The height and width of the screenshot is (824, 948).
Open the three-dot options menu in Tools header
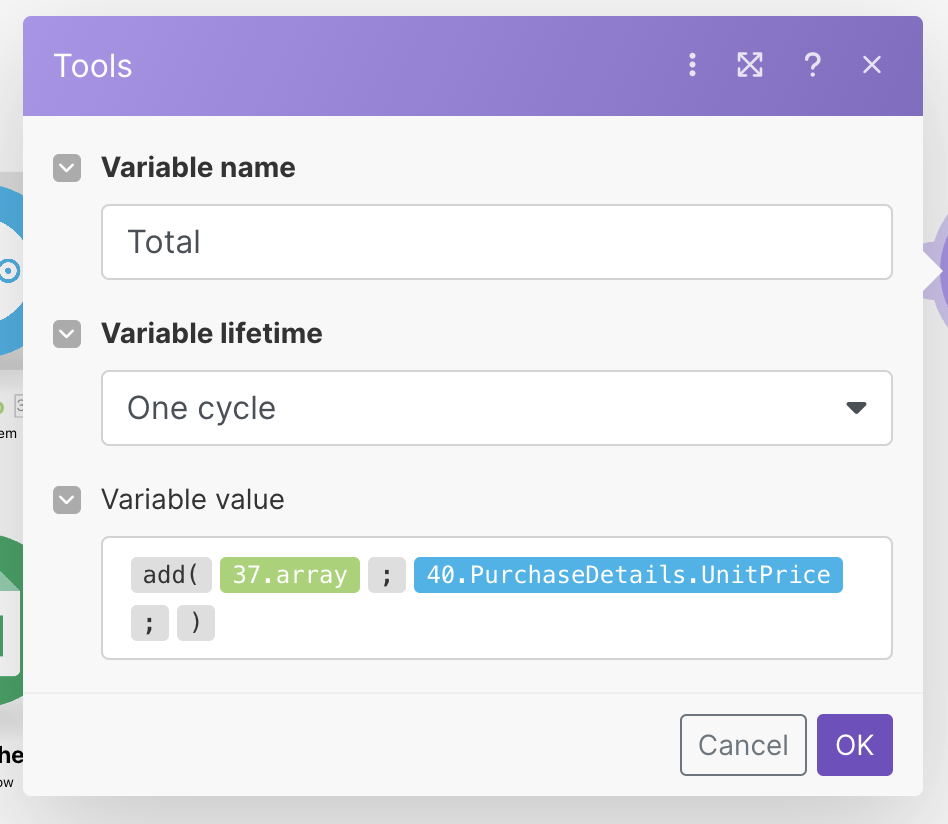(x=692, y=66)
